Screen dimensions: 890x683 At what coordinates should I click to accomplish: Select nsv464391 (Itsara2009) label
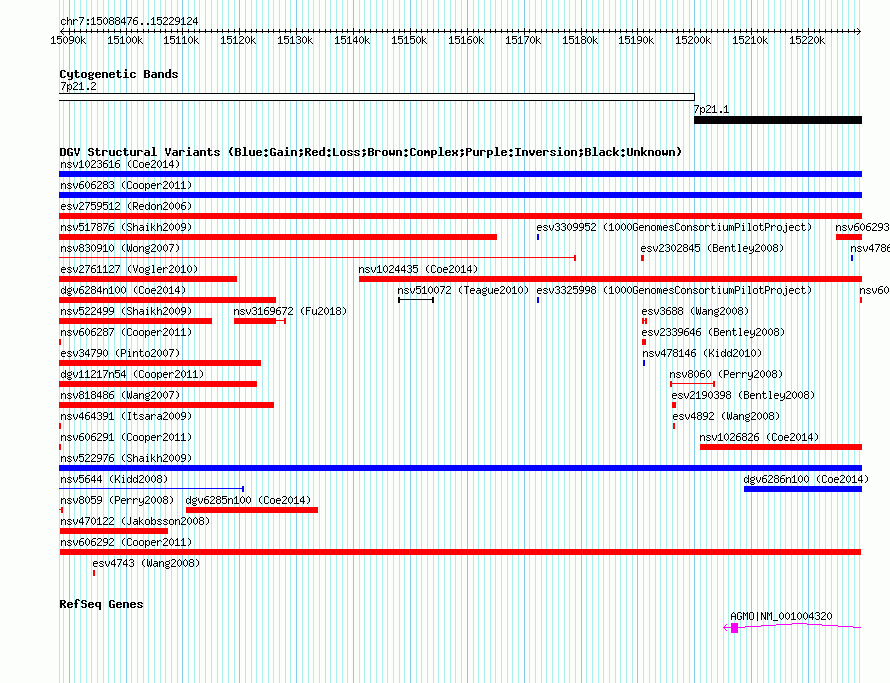click(126, 416)
